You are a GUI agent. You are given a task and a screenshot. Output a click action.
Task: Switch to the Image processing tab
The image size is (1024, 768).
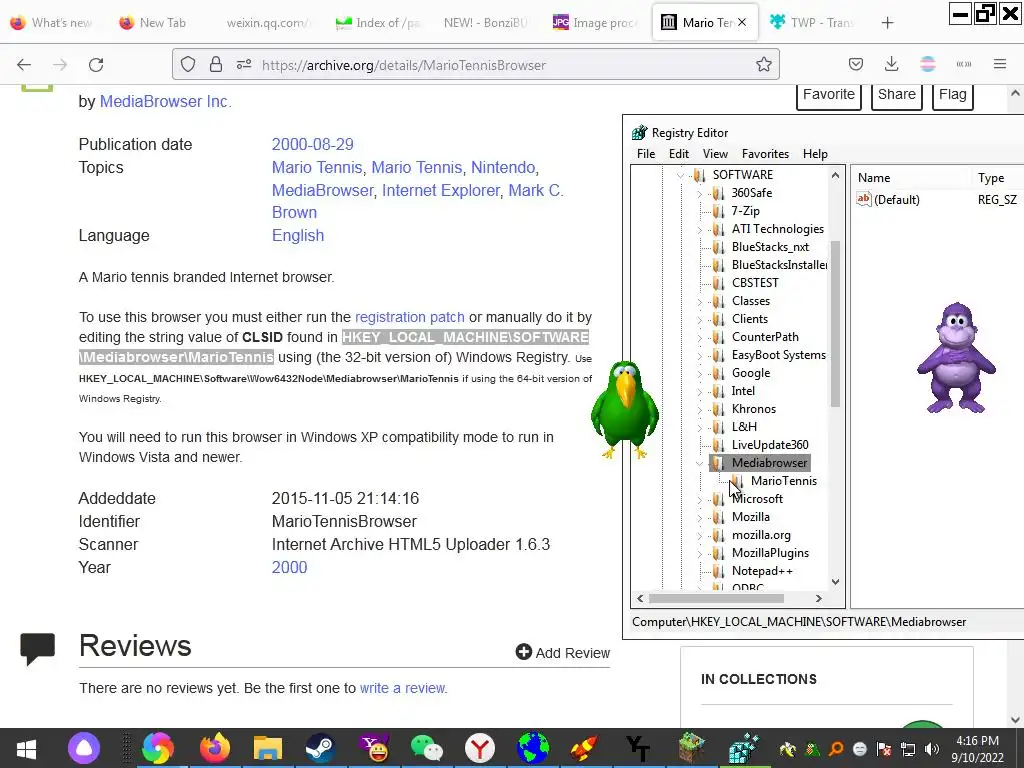[x=596, y=23]
